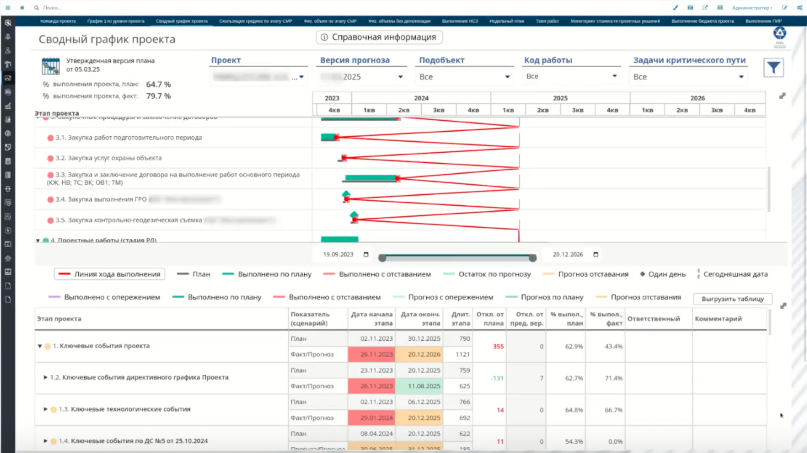Collapse '1. Ключевые события проекта' row
This screenshot has width=807, height=453.
pyautogui.click(x=40, y=346)
